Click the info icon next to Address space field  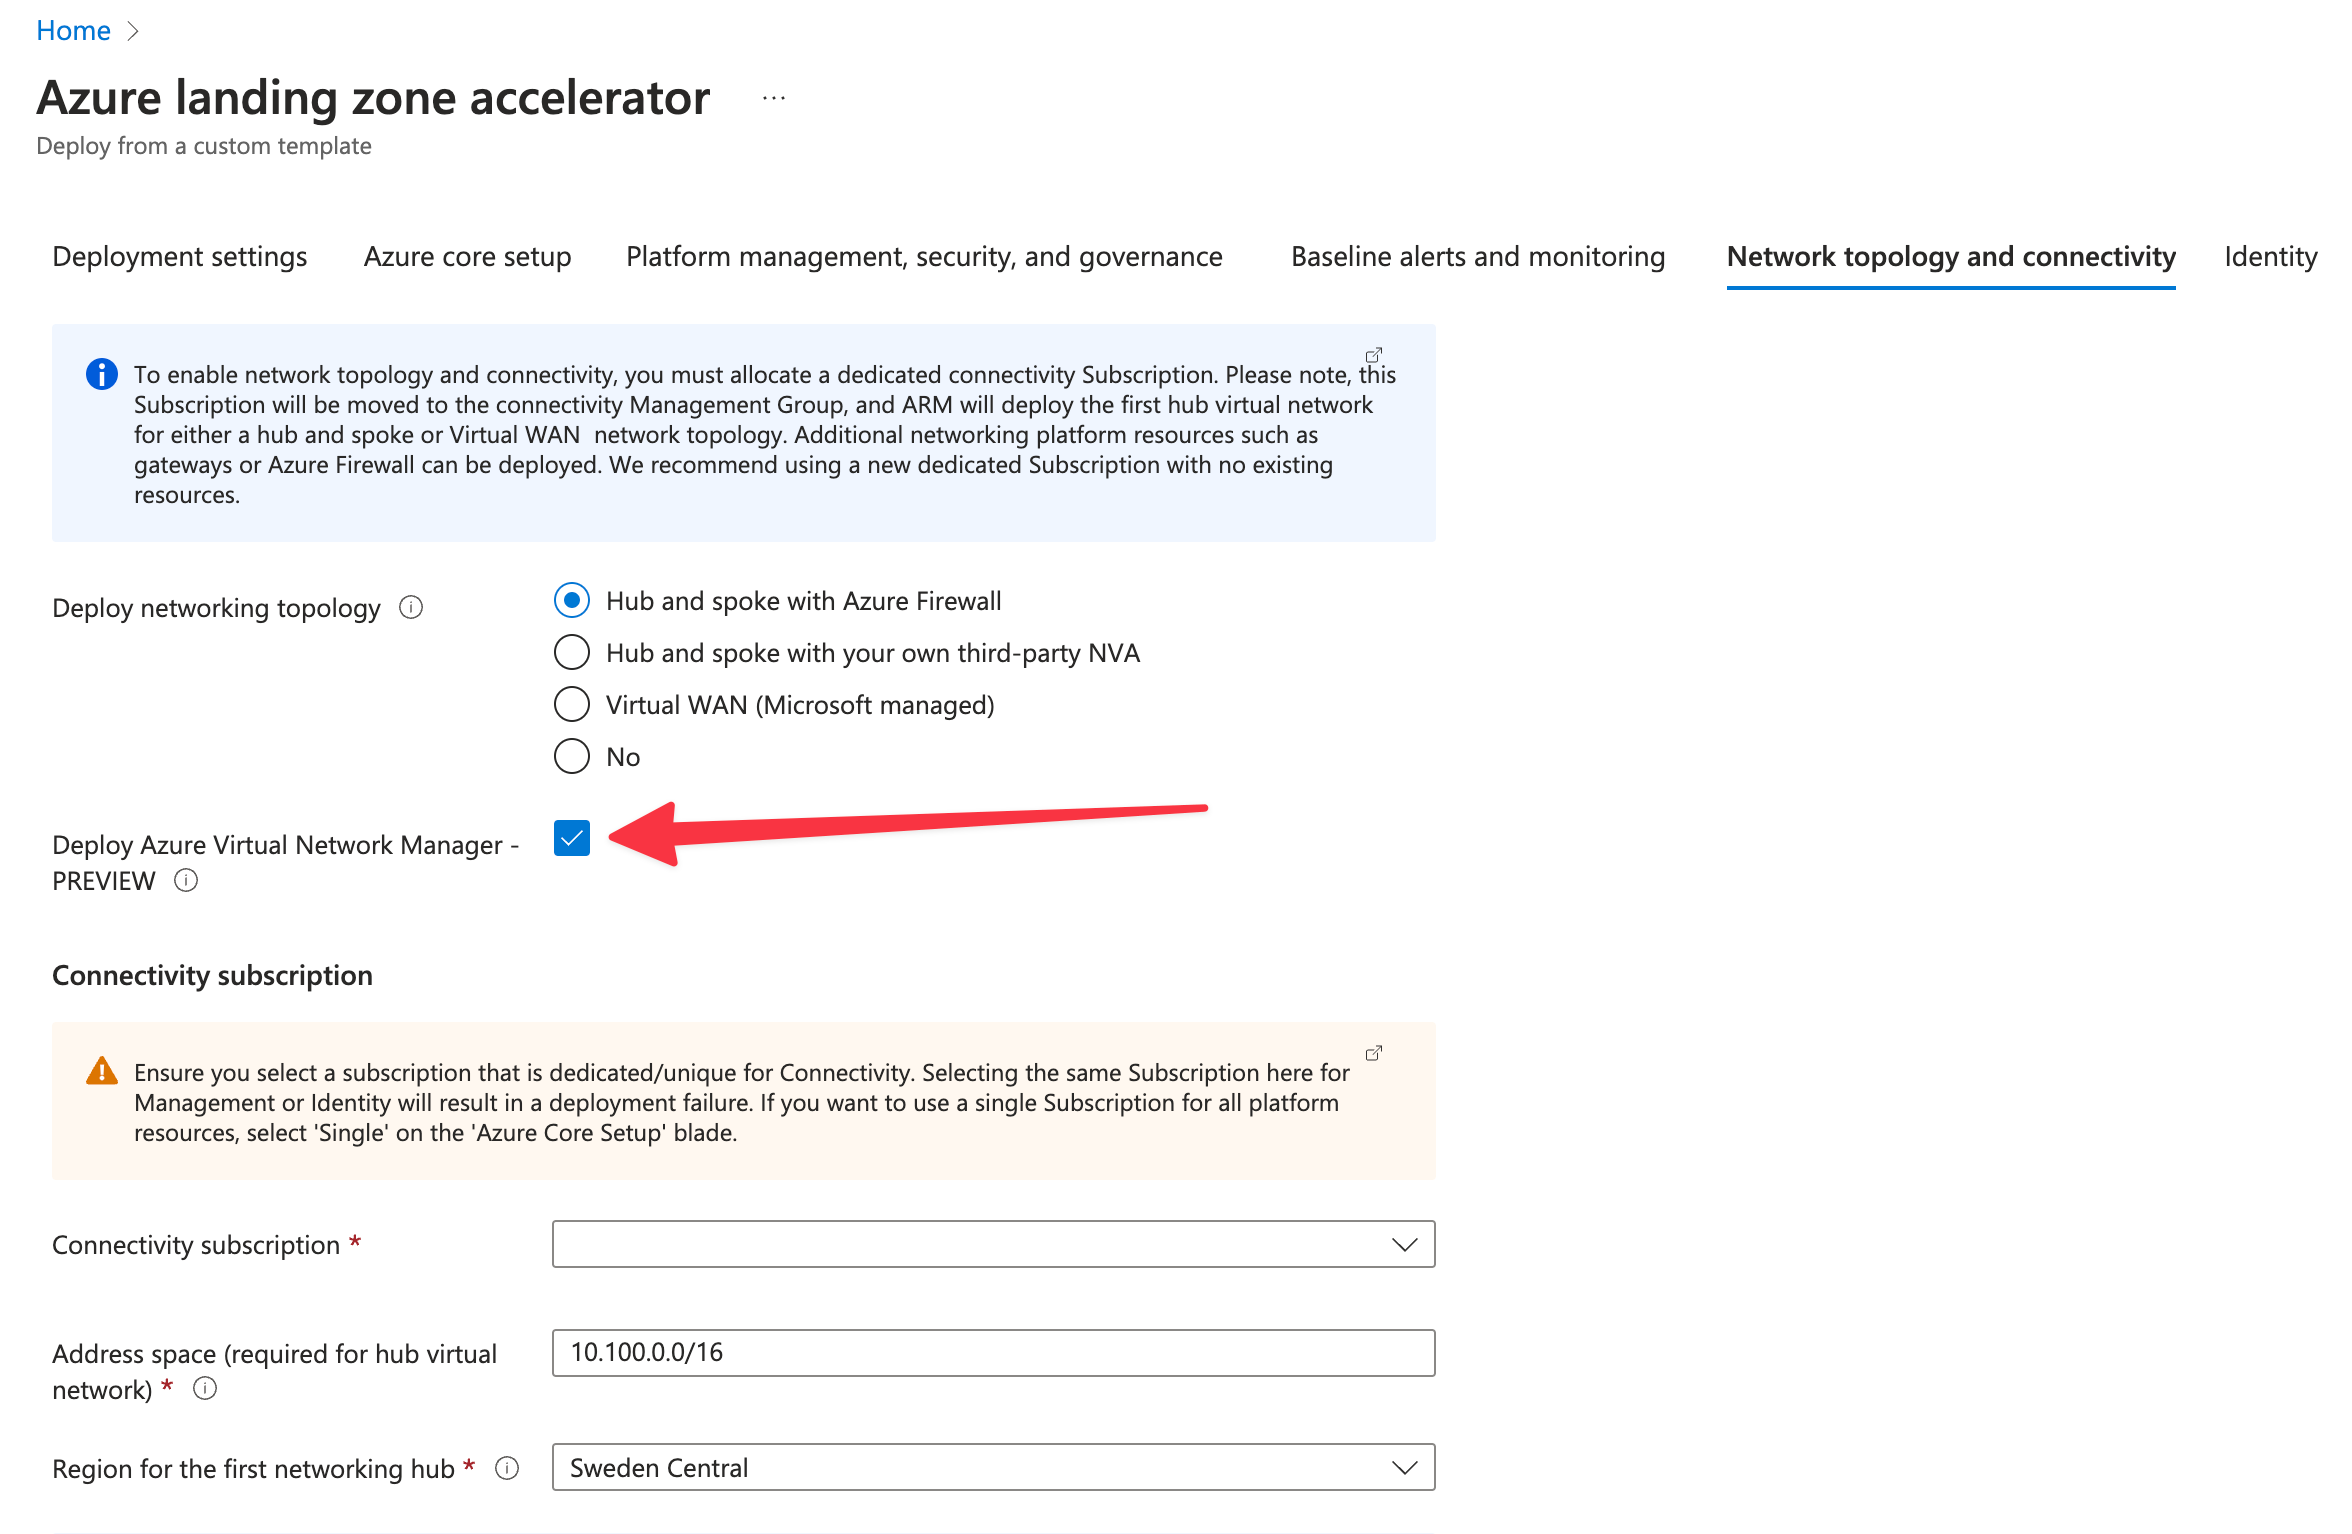(x=205, y=1388)
